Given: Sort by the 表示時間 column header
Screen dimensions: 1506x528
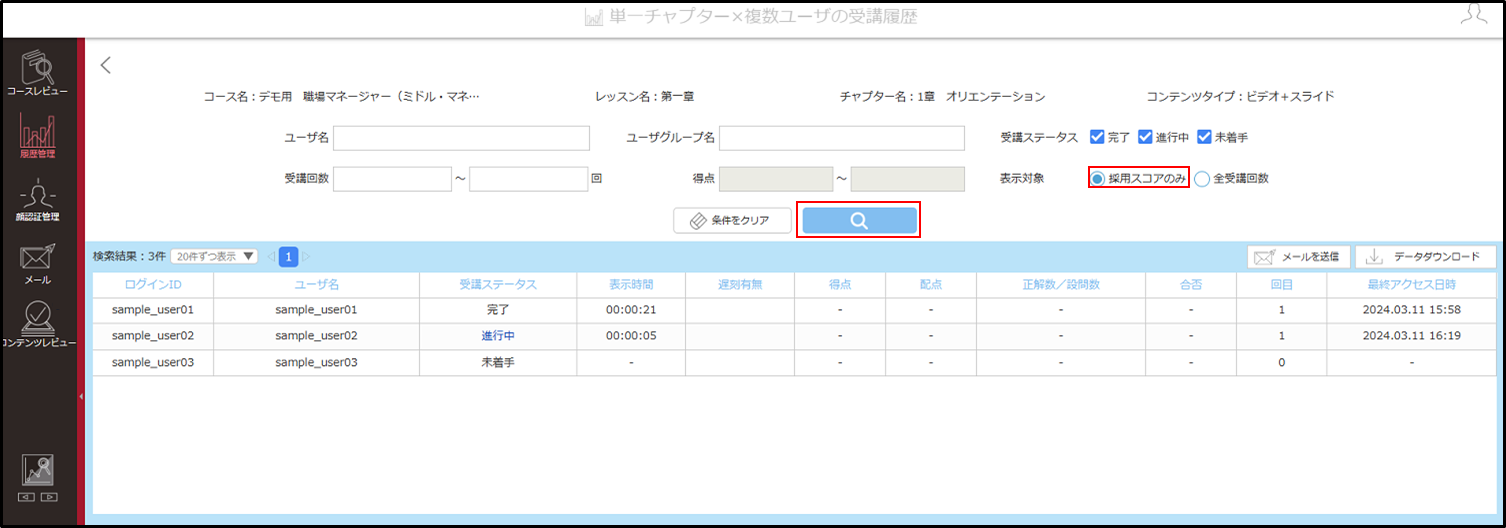Looking at the screenshot, I should (631, 285).
